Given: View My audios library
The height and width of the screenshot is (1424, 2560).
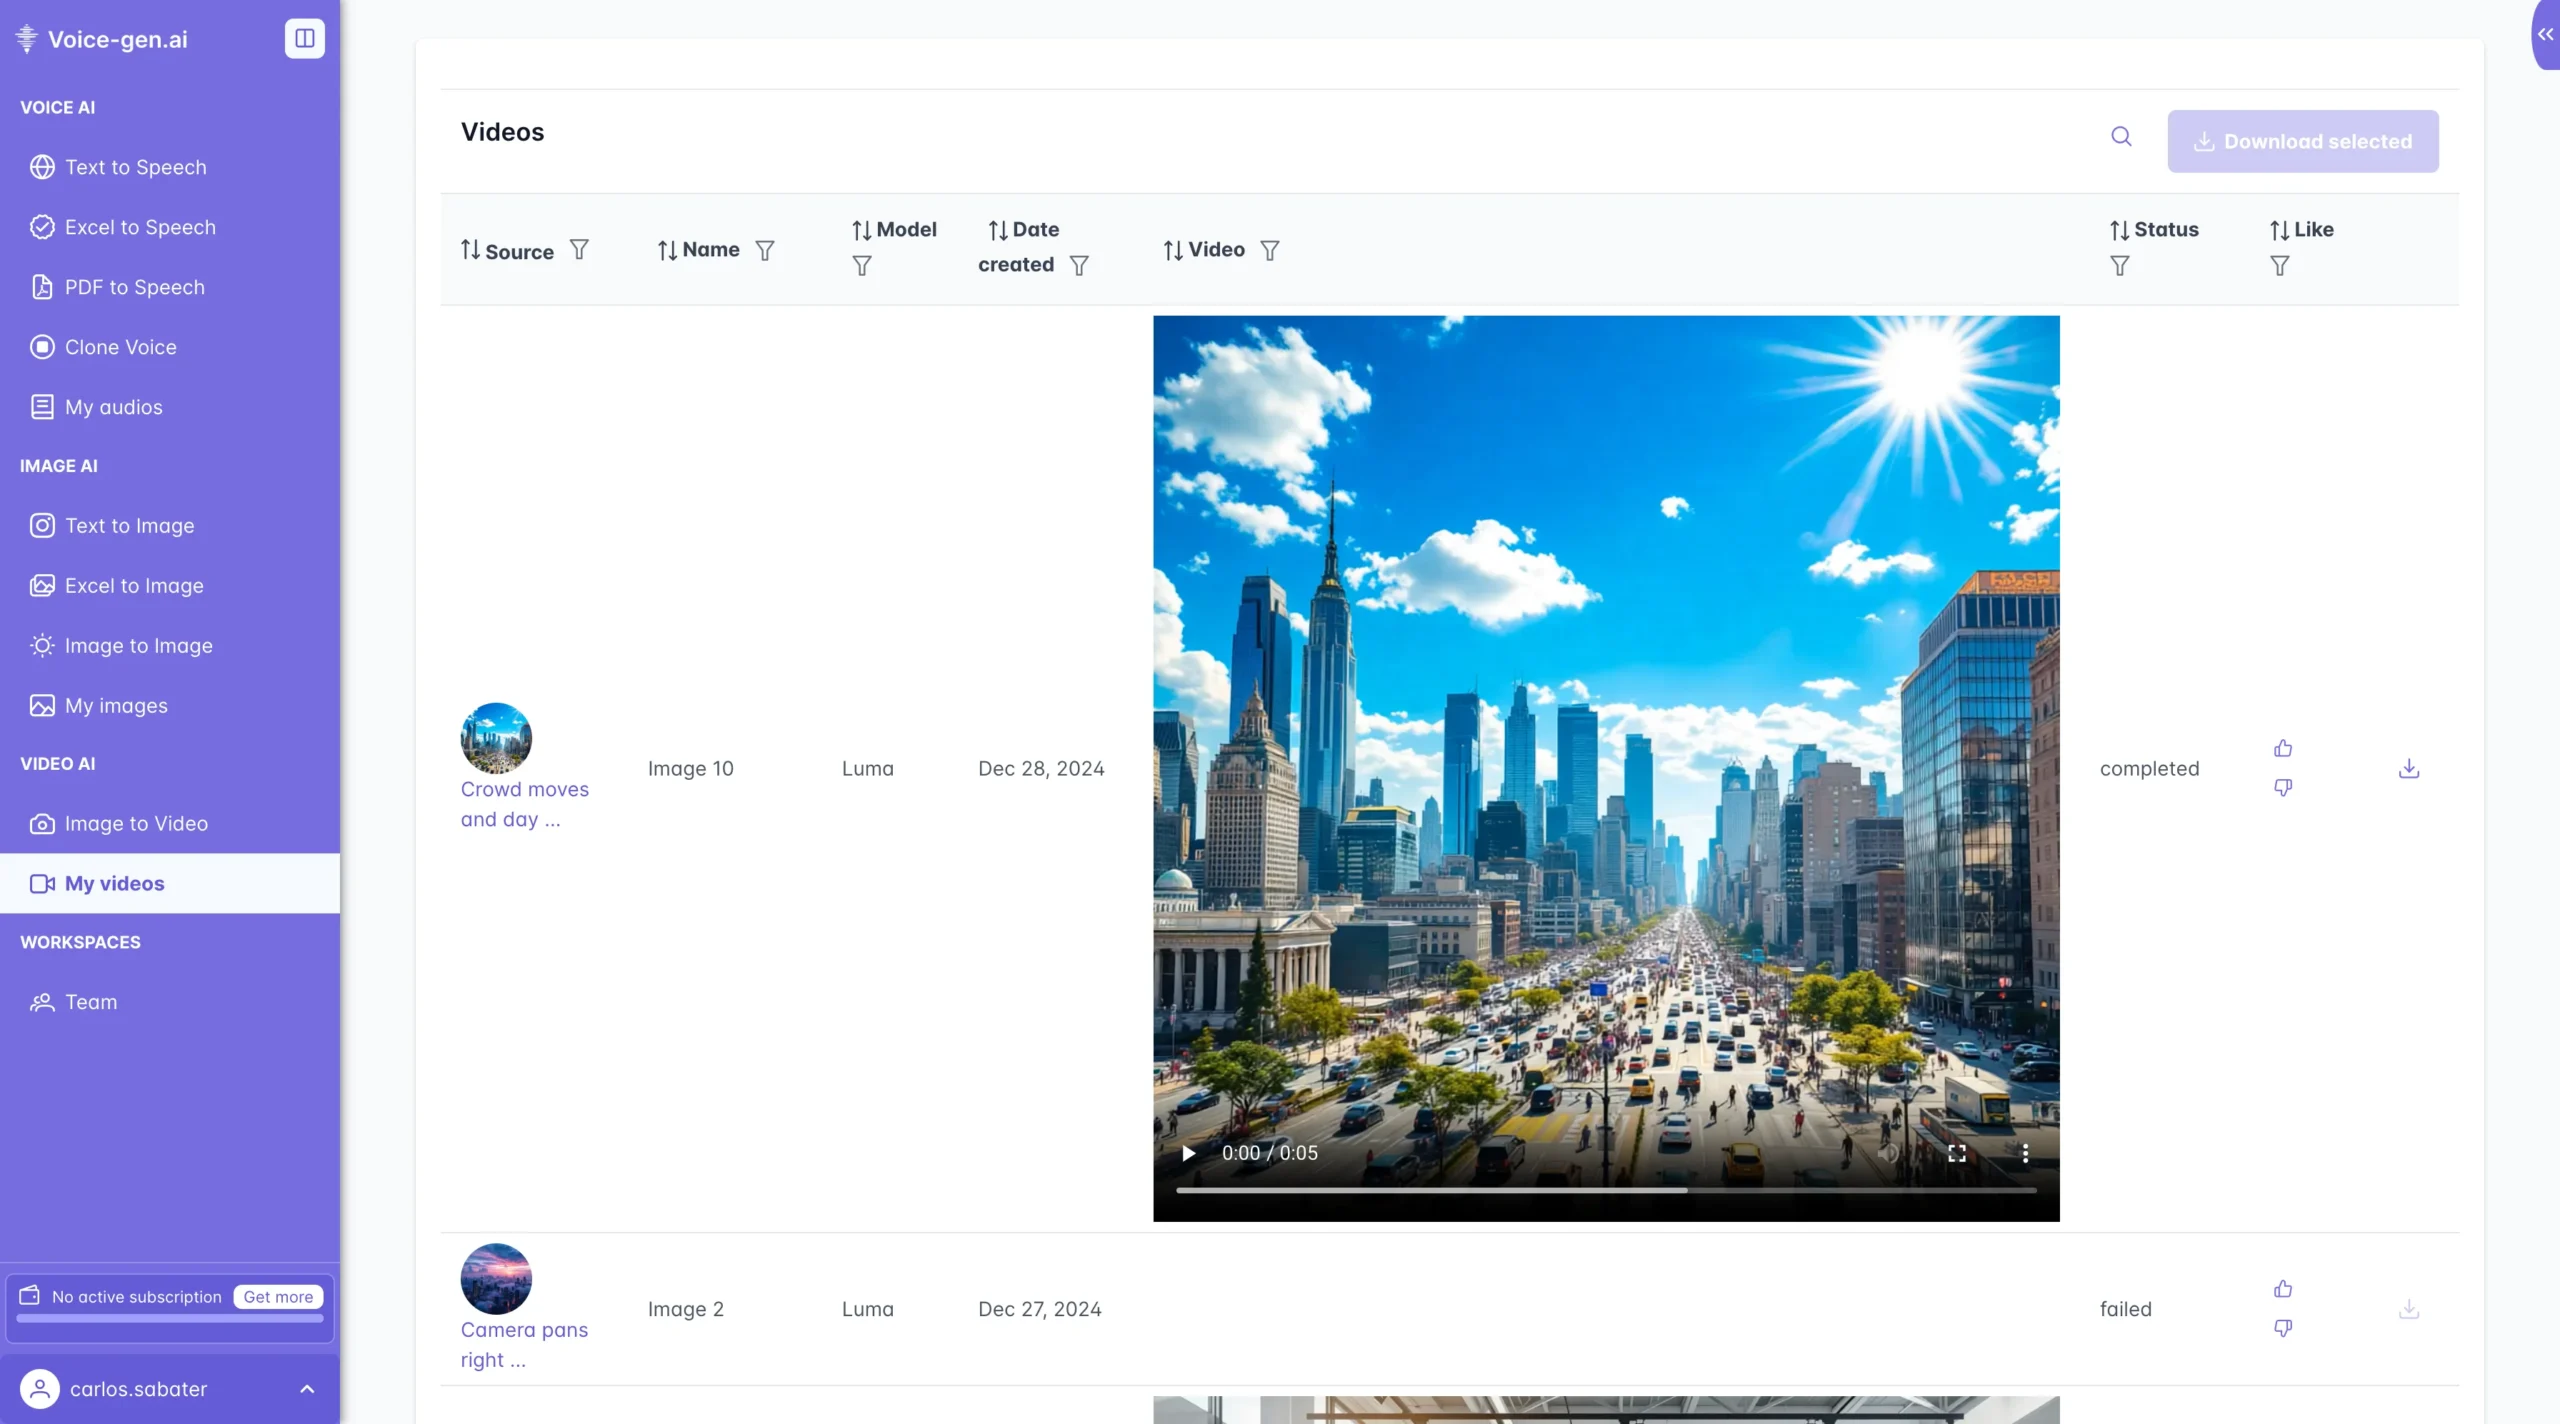Looking at the screenshot, I should [x=113, y=406].
